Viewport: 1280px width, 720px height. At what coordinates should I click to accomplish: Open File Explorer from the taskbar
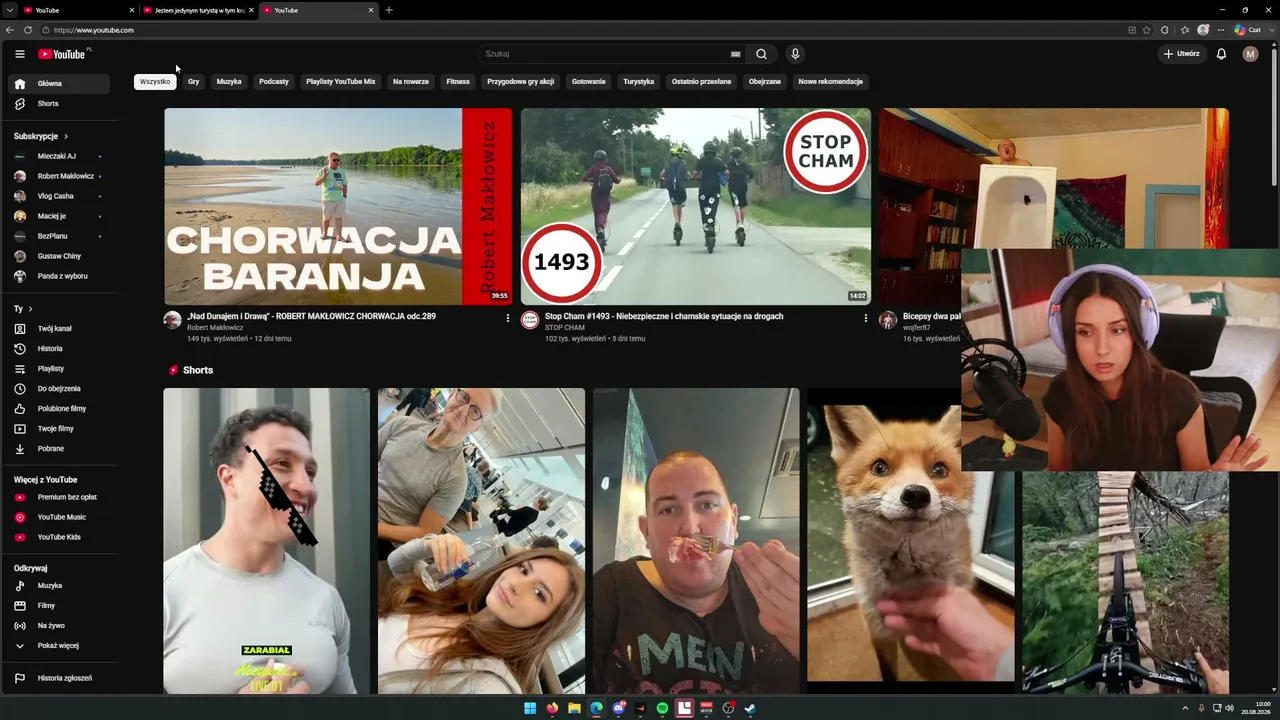574,708
